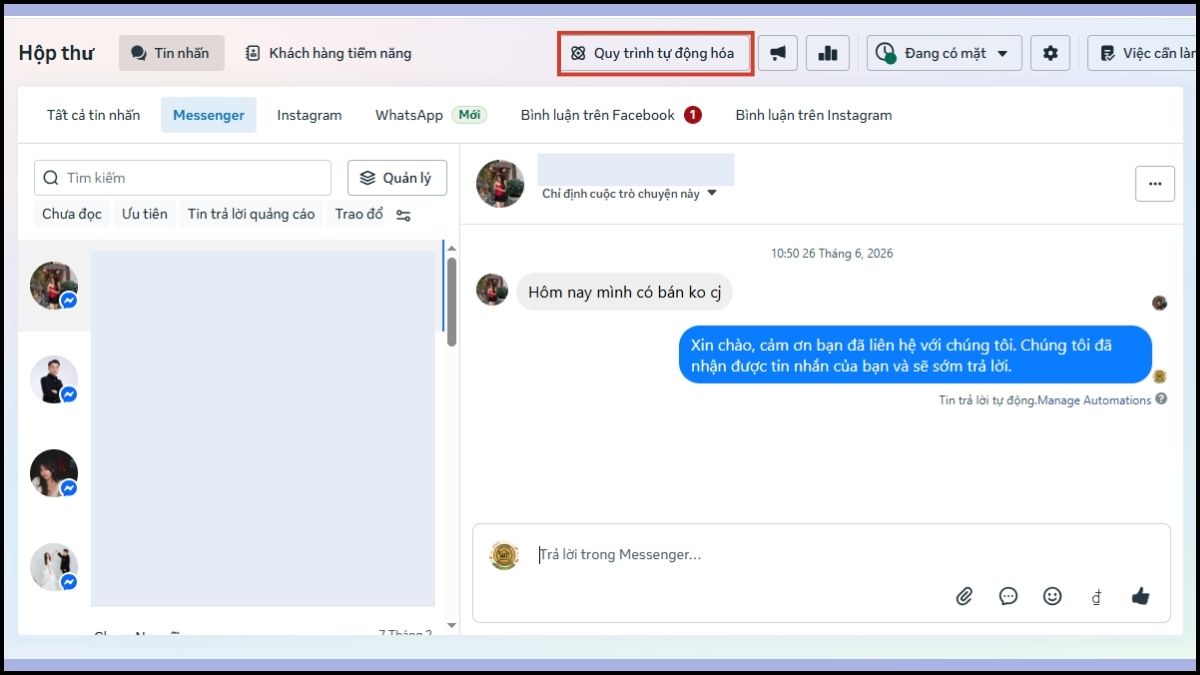Send a thumbs-up like

[x=1140, y=596]
